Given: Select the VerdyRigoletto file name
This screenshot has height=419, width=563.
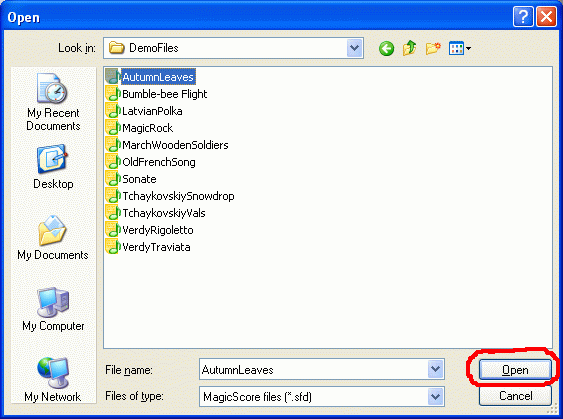Looking at the screenshot, I should tap(158, 230).
